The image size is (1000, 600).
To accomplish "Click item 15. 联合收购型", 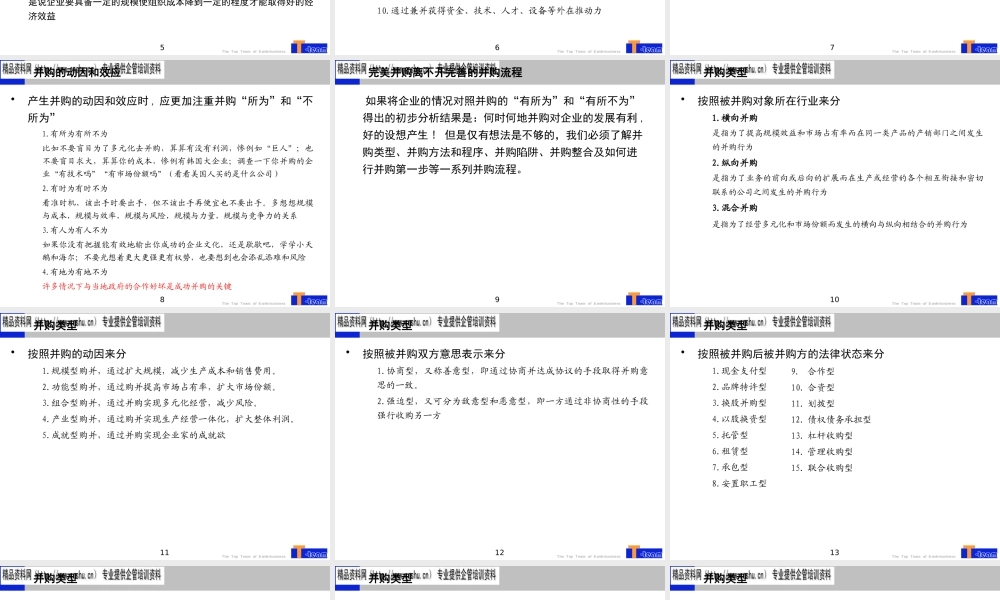I will (821, 467).
